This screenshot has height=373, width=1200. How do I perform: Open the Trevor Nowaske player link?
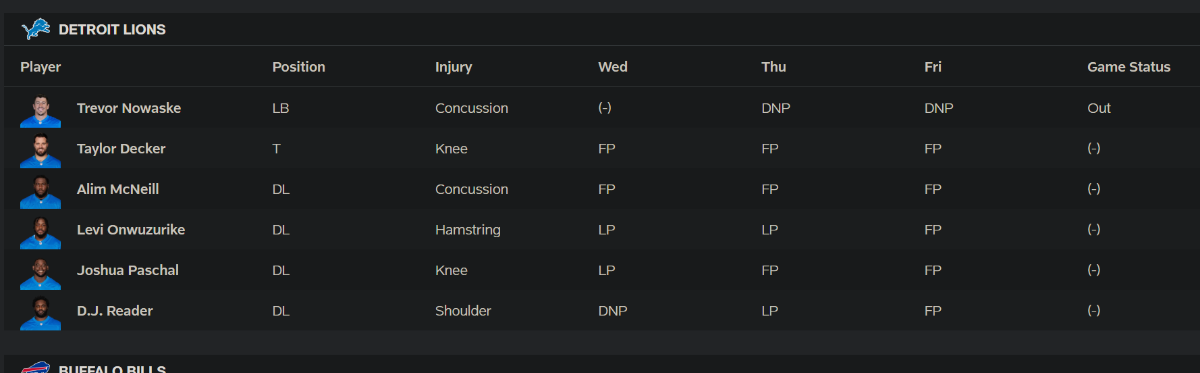pyautogui.click(x=129, y=108)
